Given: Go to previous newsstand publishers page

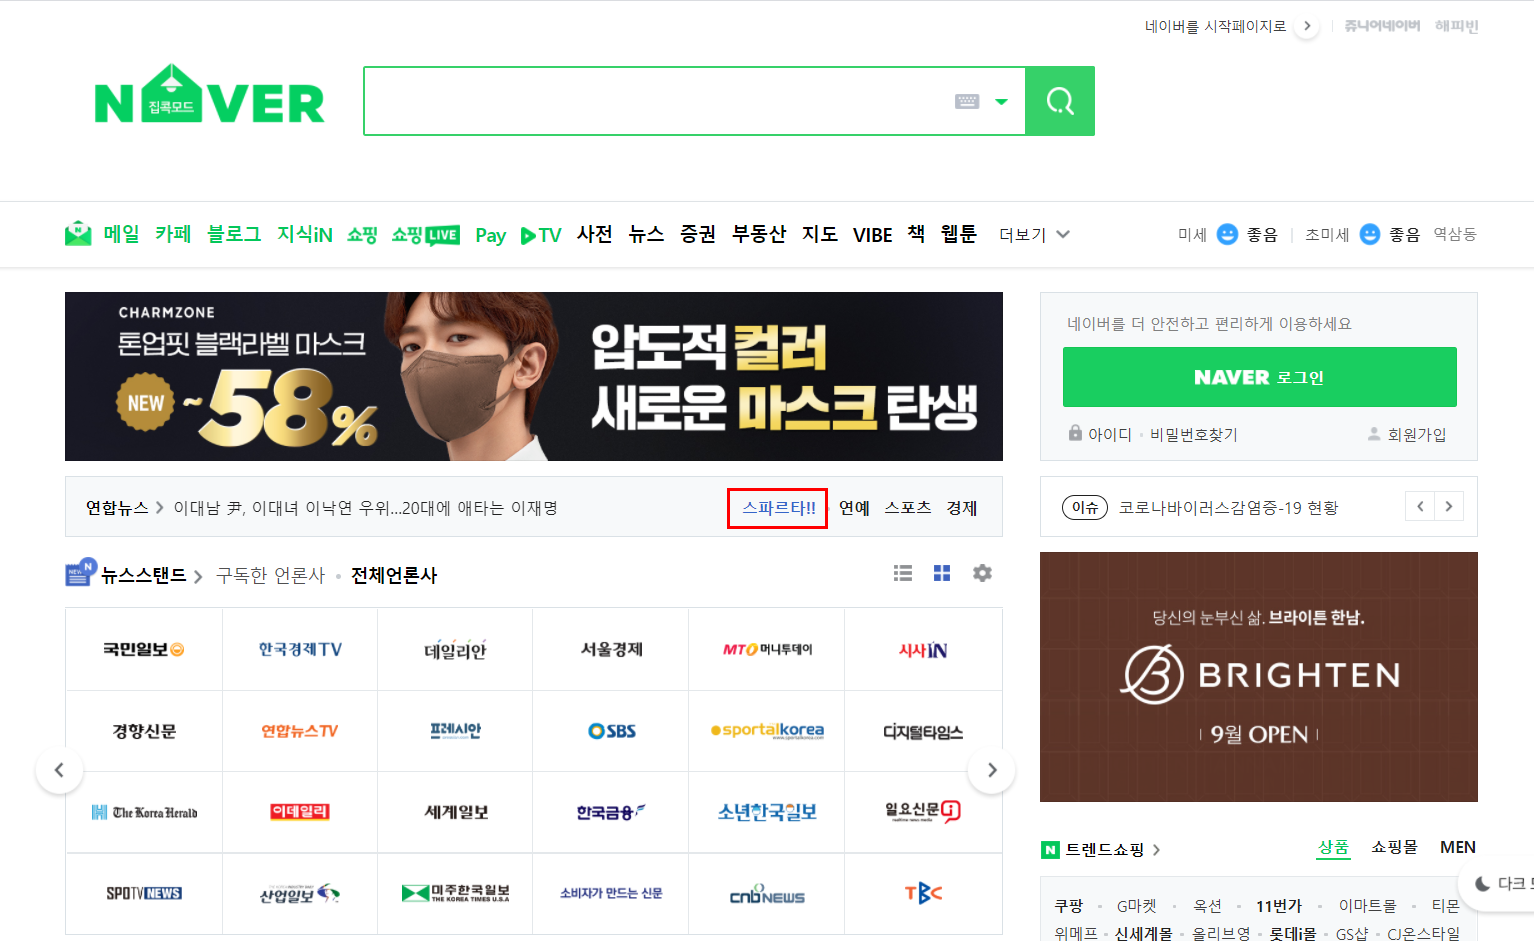Looking at the screenshot, I should pyautogui.click(x=59, y=770).
